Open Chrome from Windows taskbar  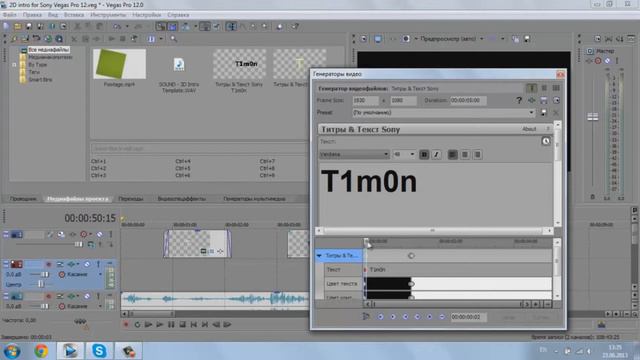point(41,351)
